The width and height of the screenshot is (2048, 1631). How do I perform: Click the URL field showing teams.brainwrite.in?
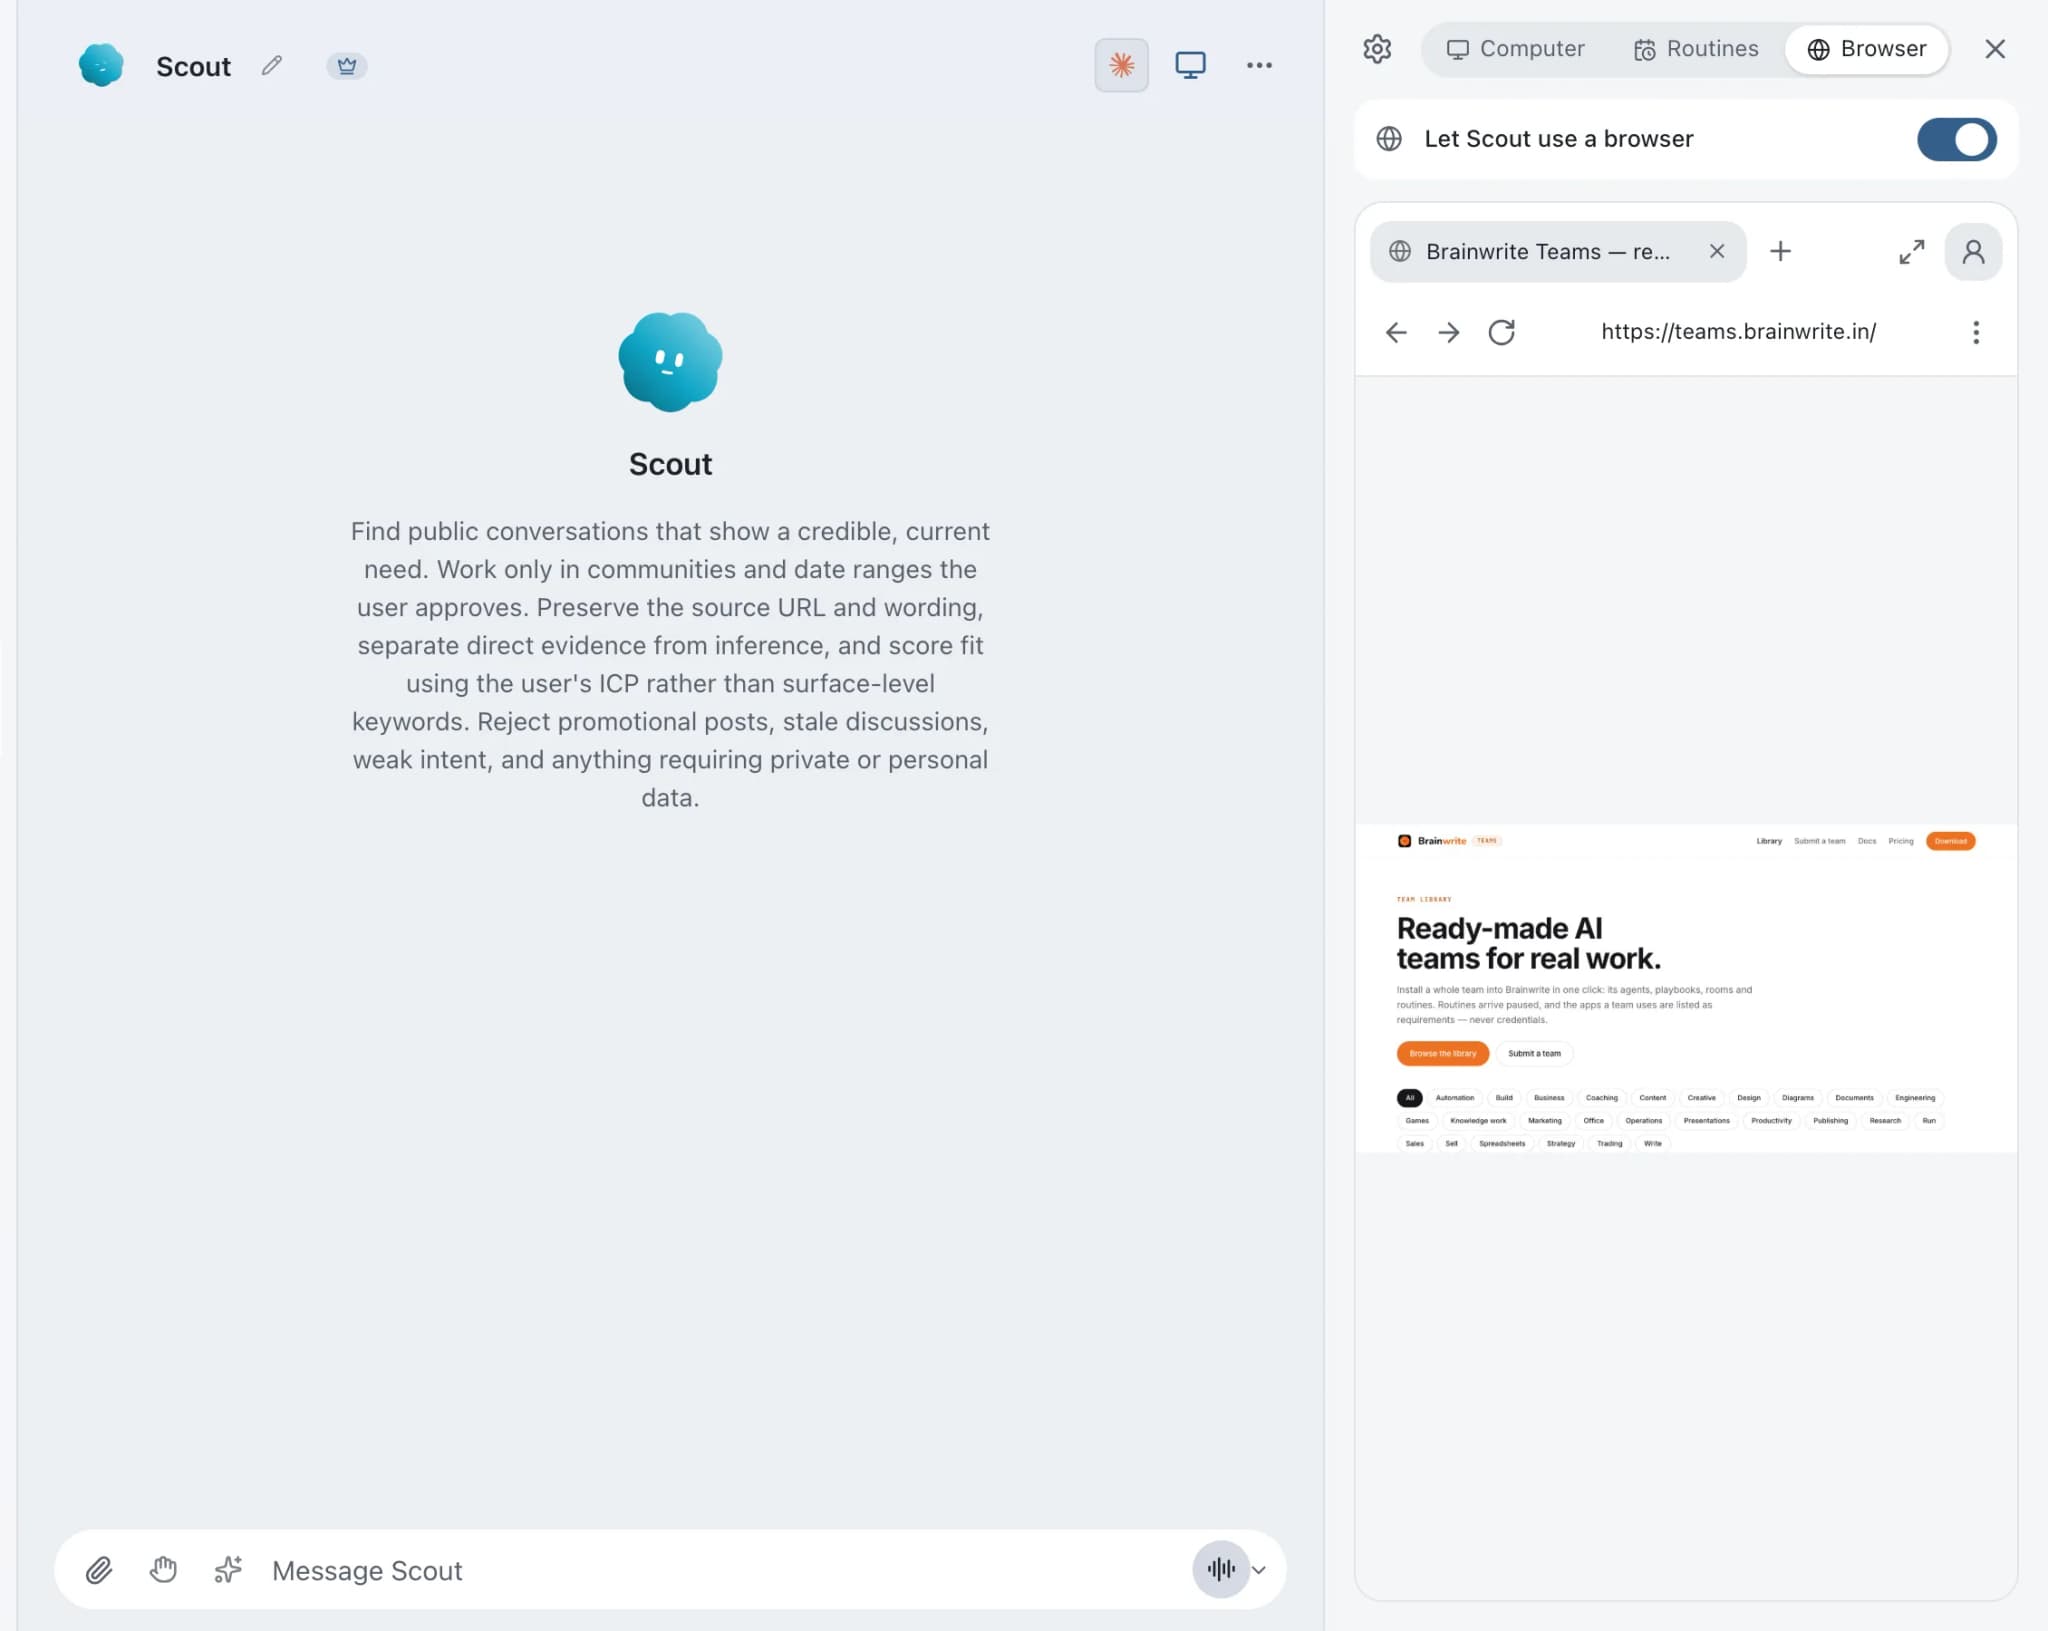coord(1738,332)
